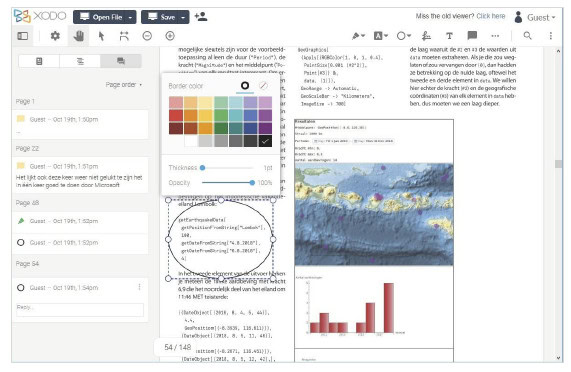Zoom out with the minus icon
The image size is (571, 372).
pos(147,36)
